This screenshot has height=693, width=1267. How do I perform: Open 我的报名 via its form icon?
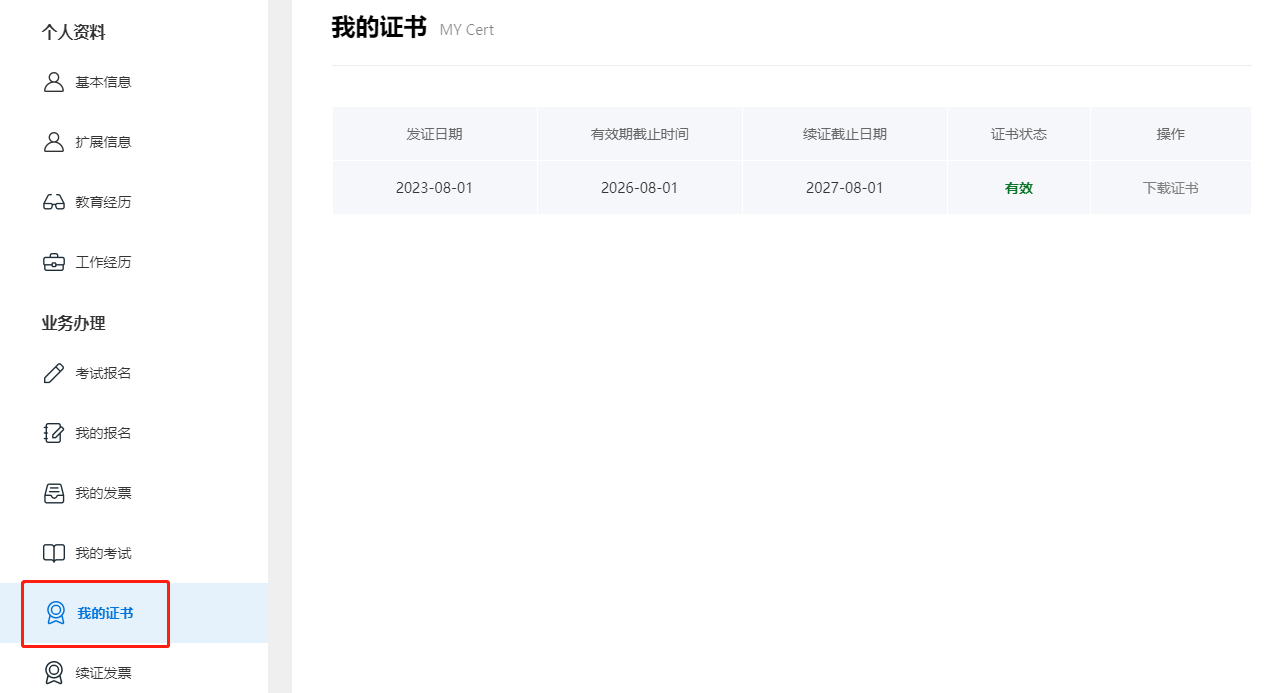click(53, 432)
